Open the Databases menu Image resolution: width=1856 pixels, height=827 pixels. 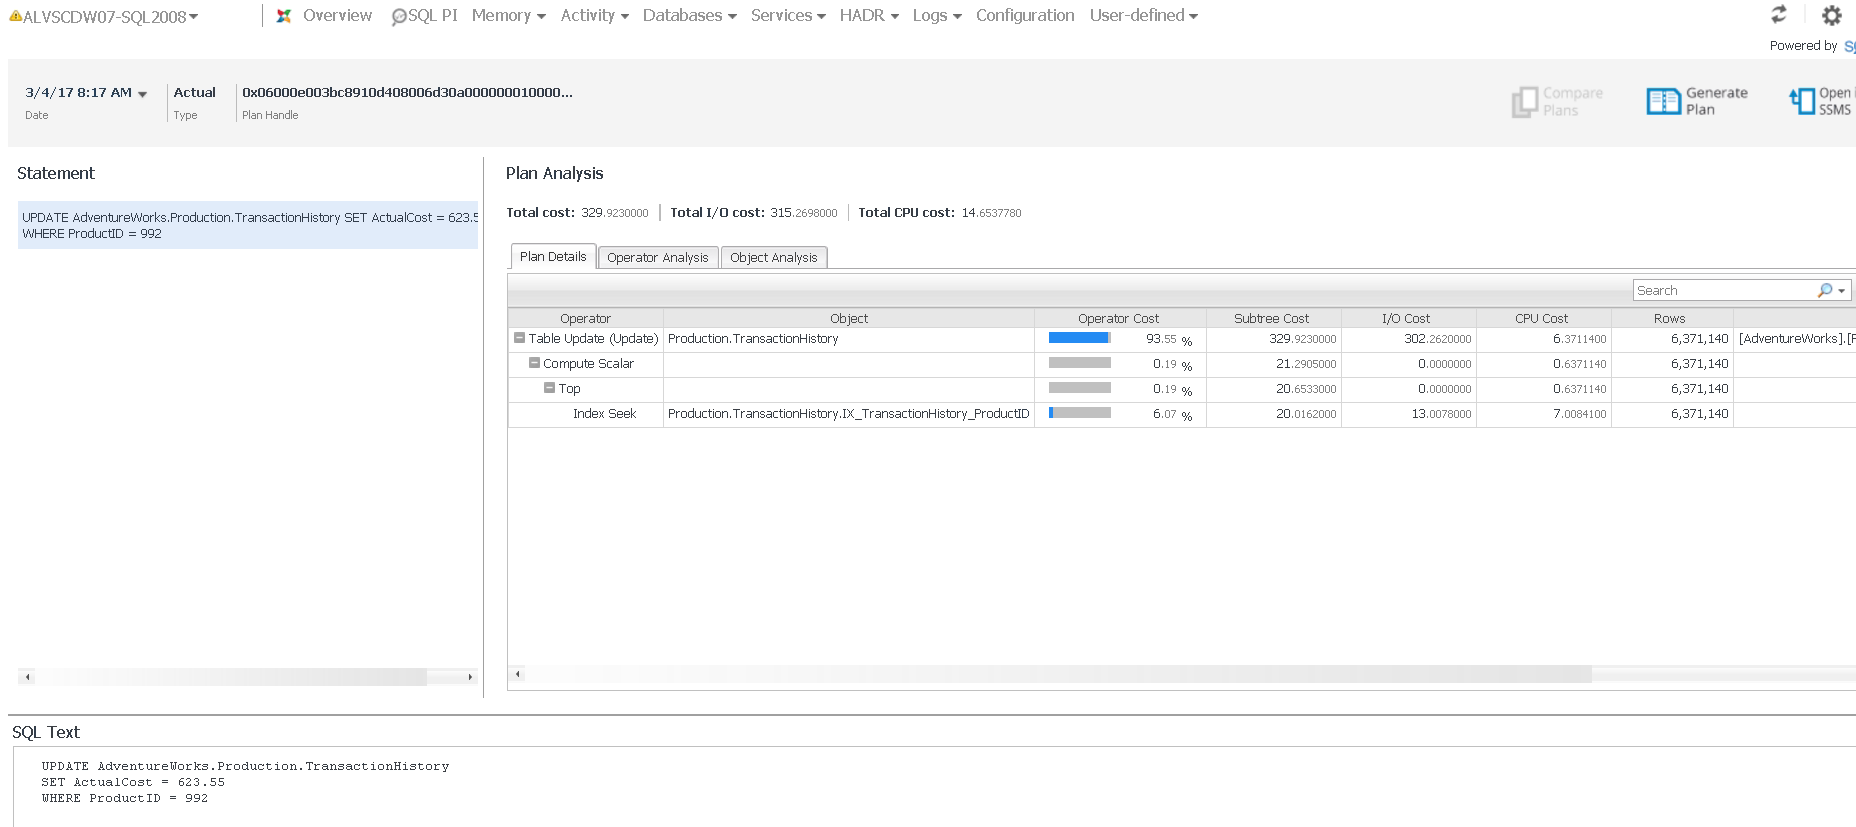point(689,16)
